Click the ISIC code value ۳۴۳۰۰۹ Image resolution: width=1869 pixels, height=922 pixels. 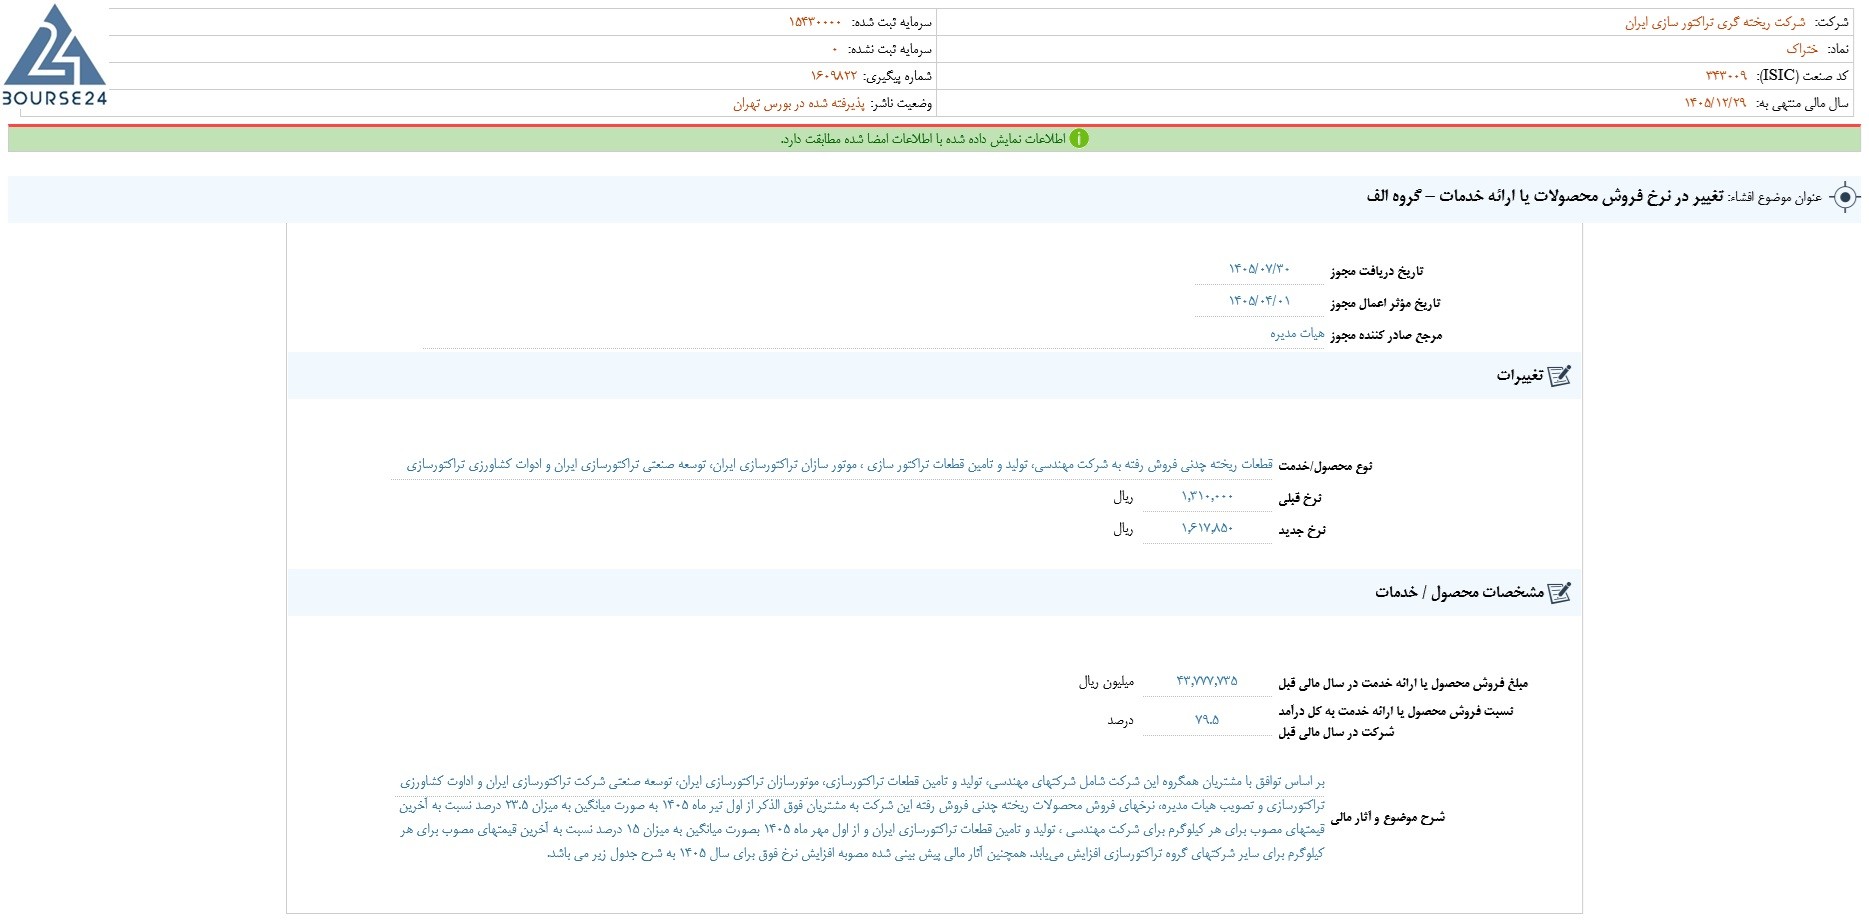[1726, 76]
